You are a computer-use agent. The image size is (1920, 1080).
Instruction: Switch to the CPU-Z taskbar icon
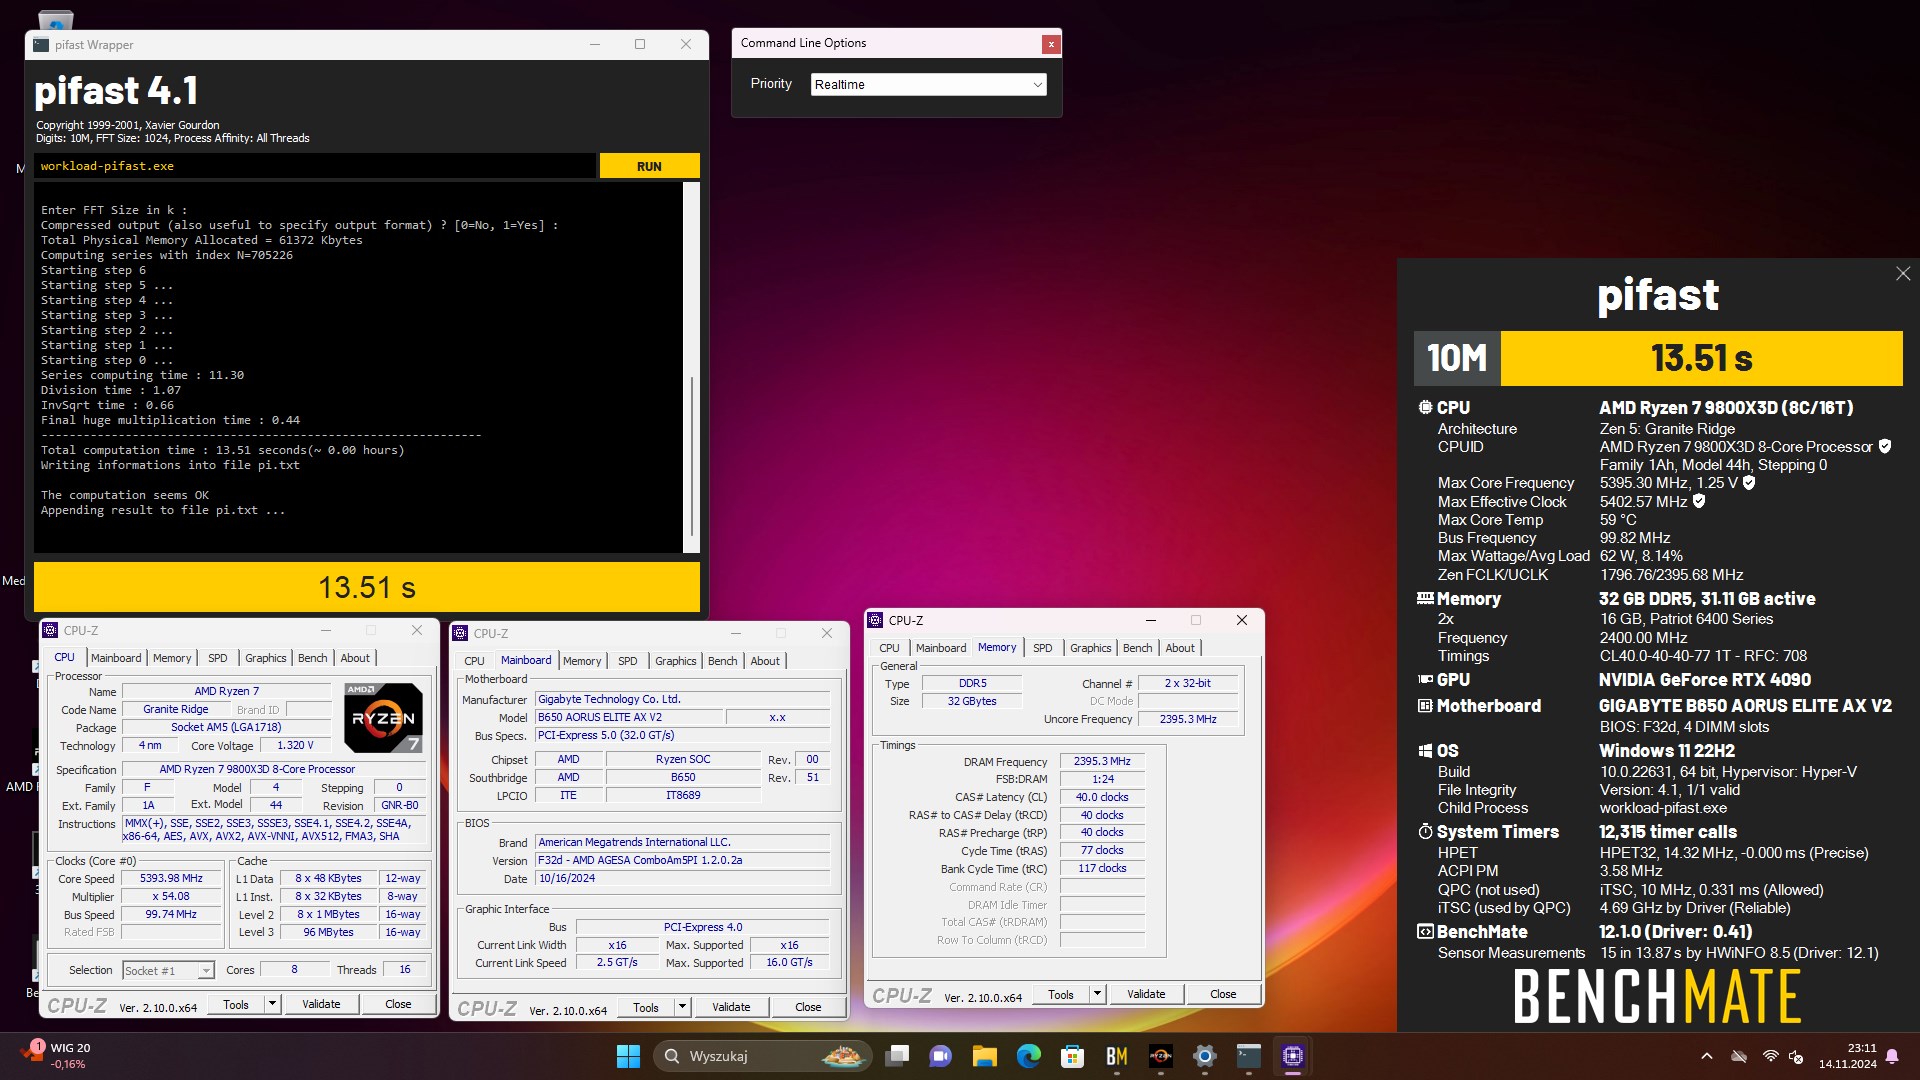click(1293, 1056)
